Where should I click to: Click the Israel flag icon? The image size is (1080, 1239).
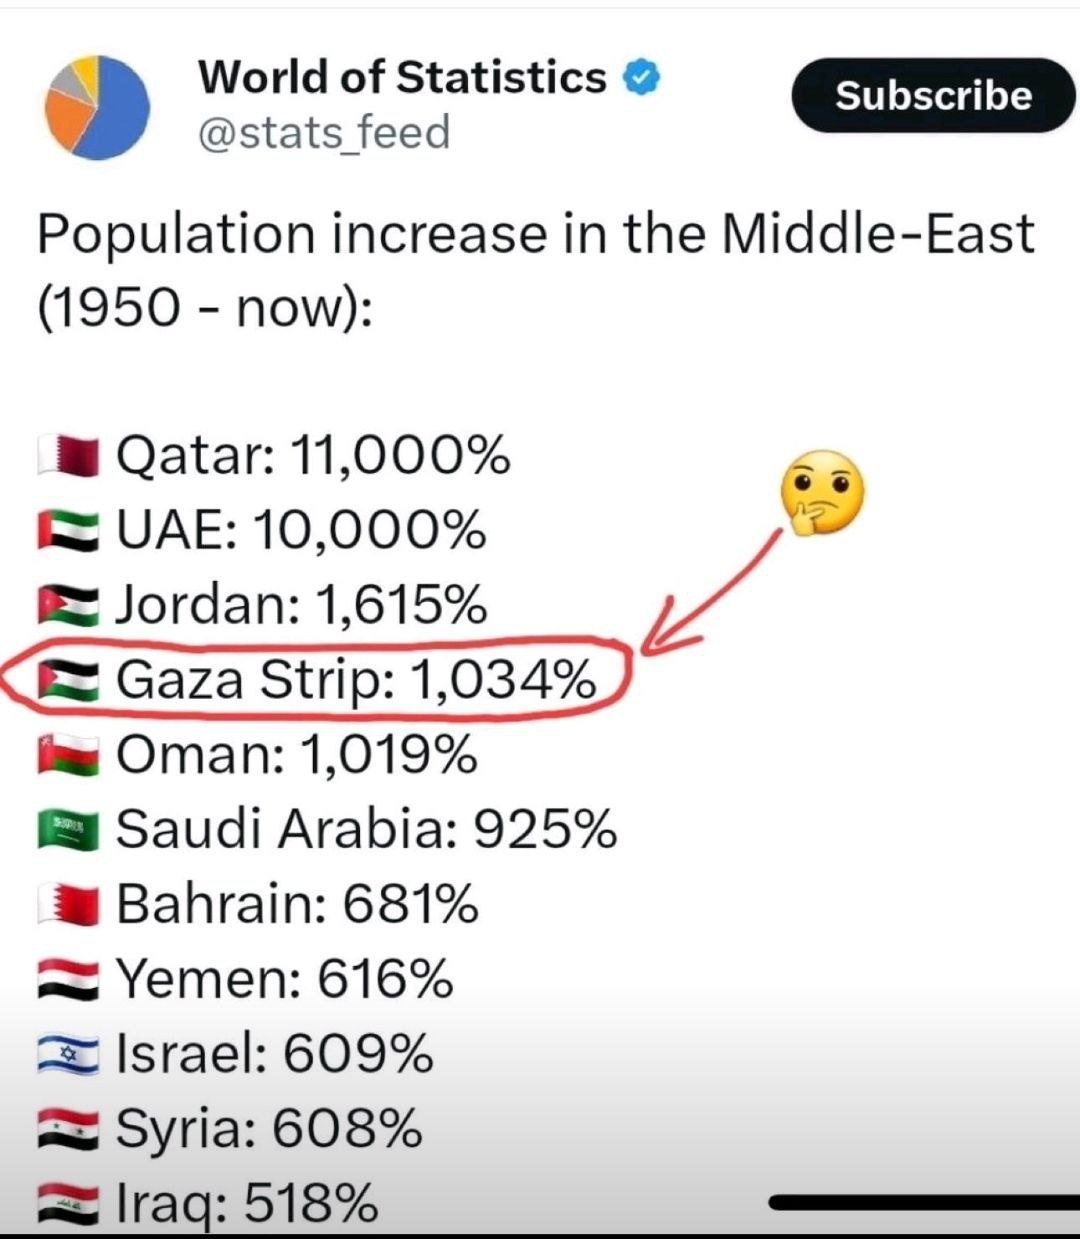coord(68,1054)
